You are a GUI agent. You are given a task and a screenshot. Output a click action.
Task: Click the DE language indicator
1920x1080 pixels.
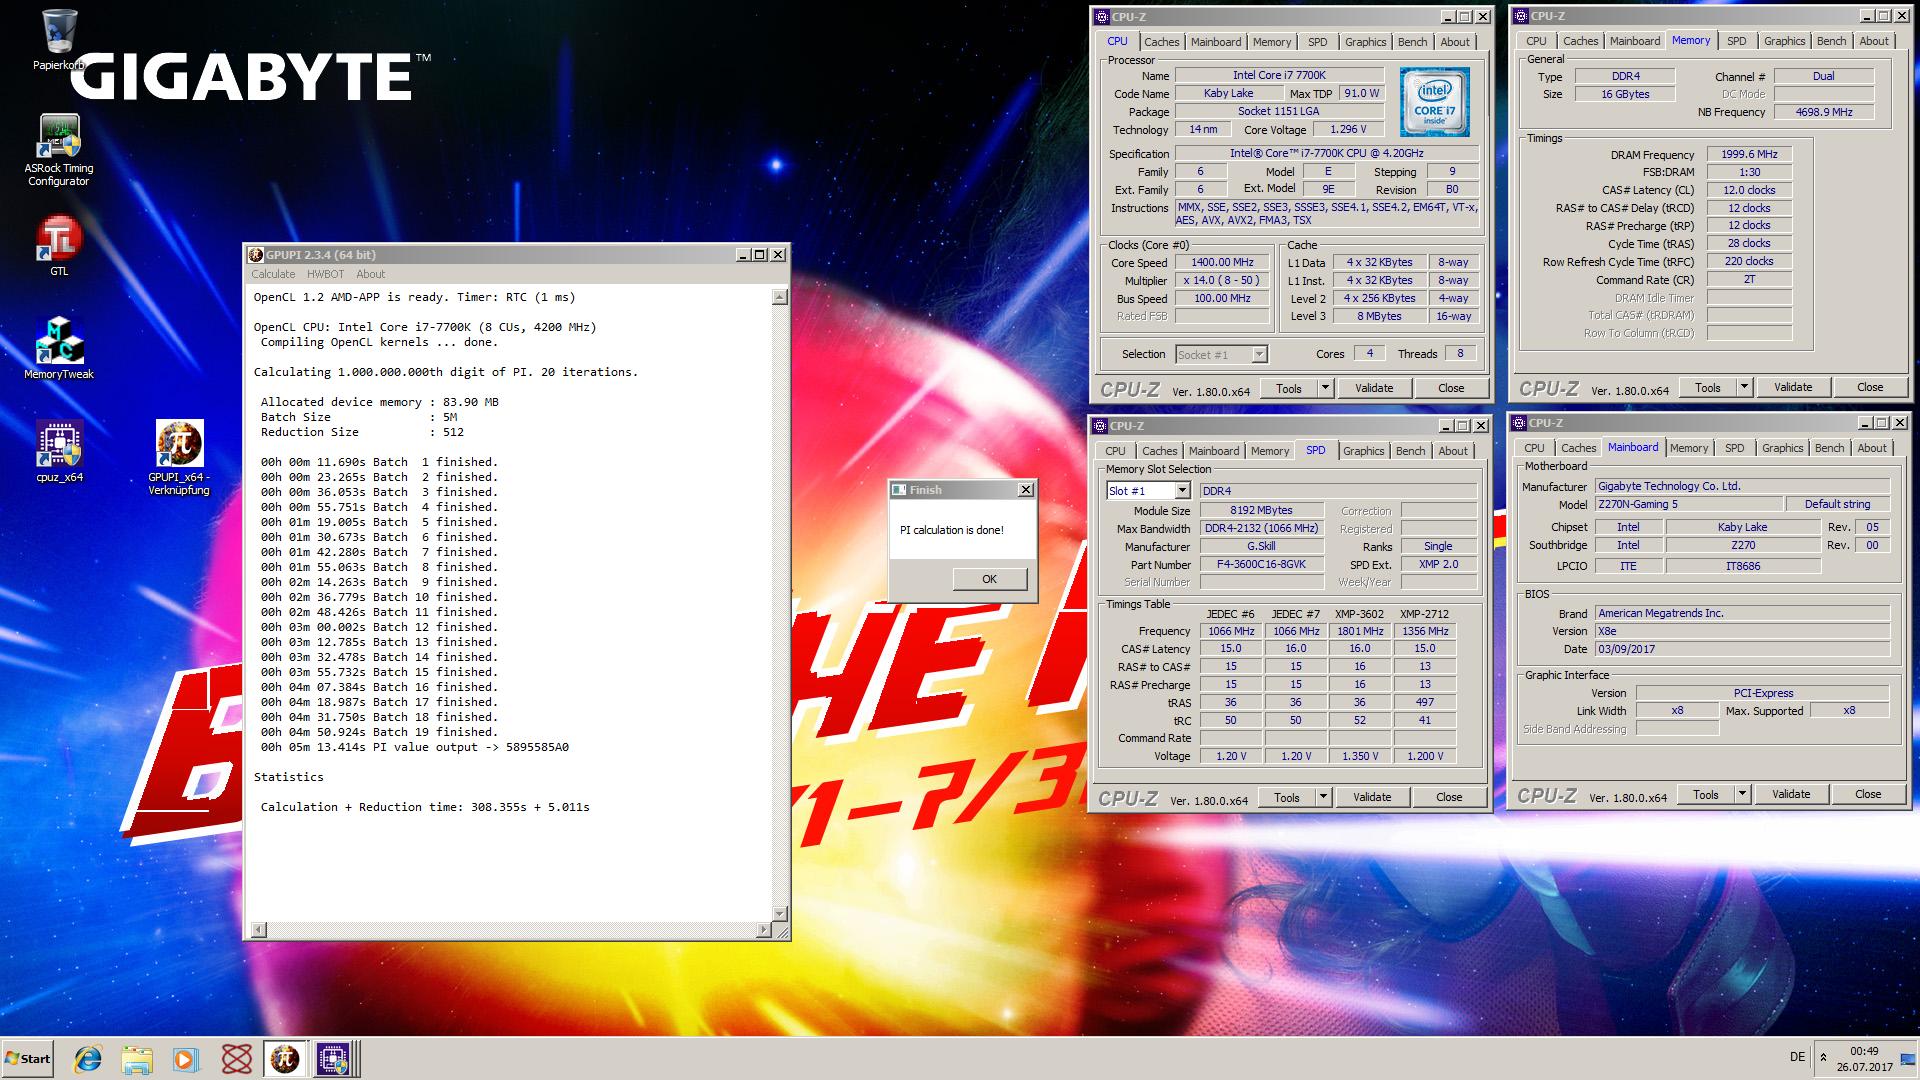click(1797, 1057)
